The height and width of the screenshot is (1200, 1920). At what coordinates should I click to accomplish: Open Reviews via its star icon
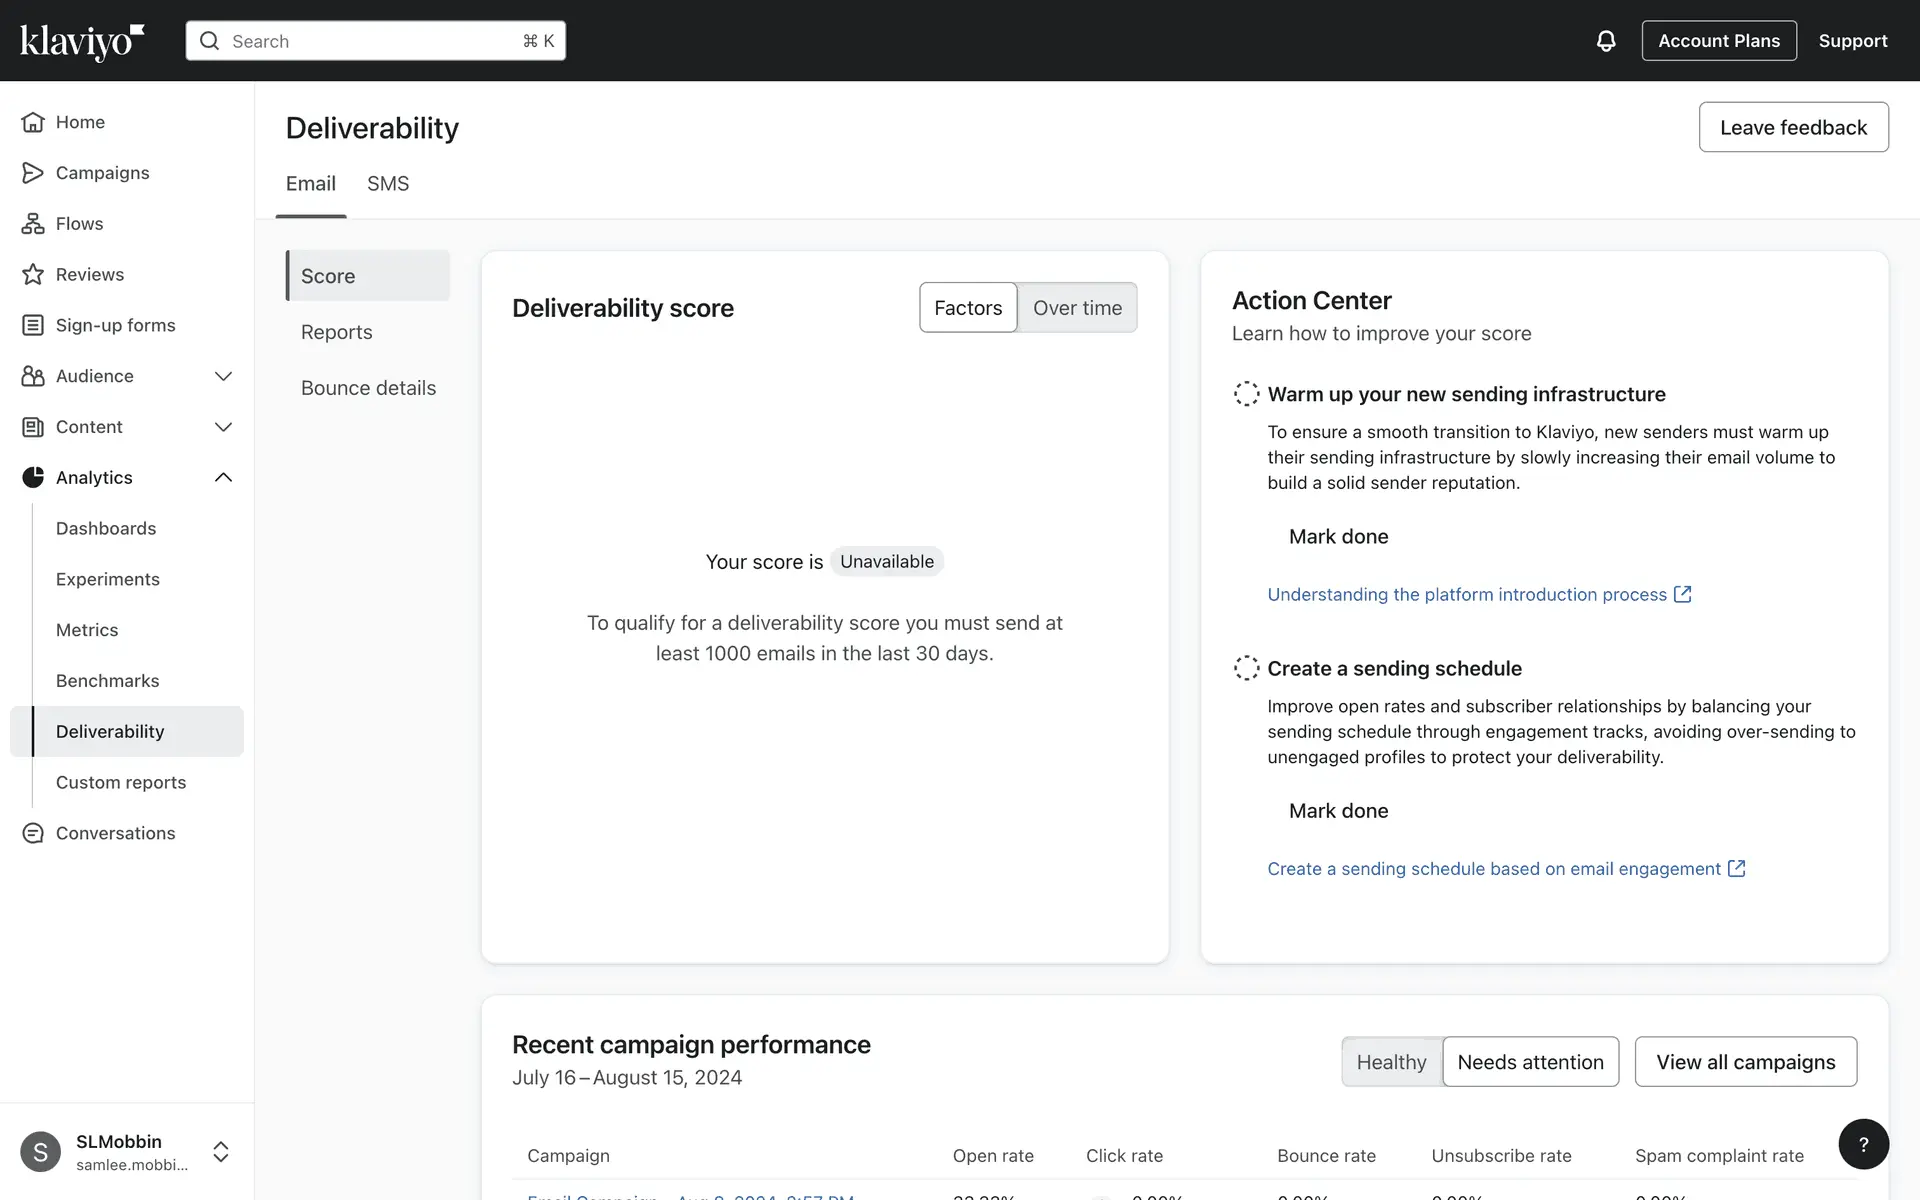point(33,274)
